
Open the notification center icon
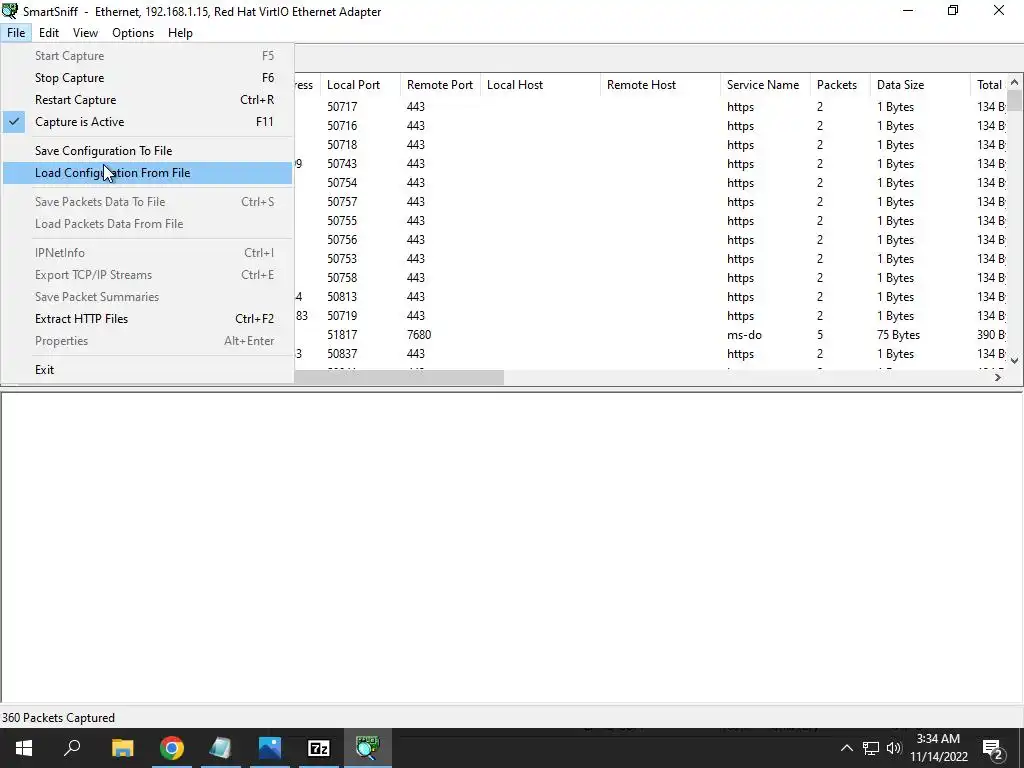(993, 749)
